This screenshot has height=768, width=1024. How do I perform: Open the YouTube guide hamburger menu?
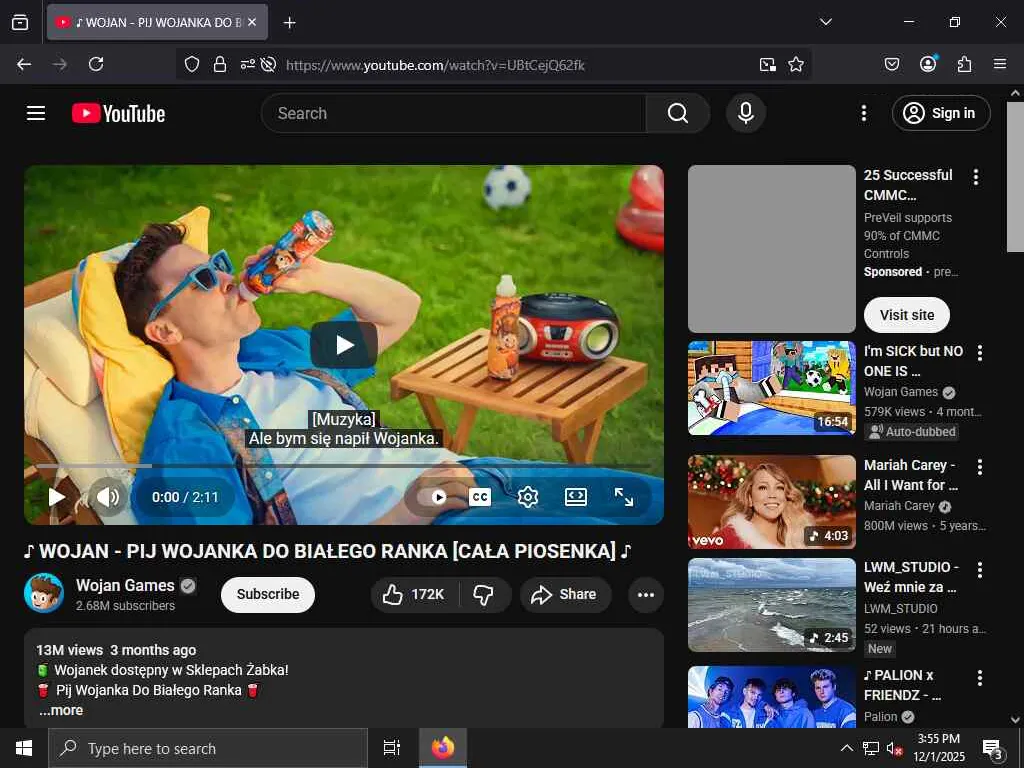point(36,113)
